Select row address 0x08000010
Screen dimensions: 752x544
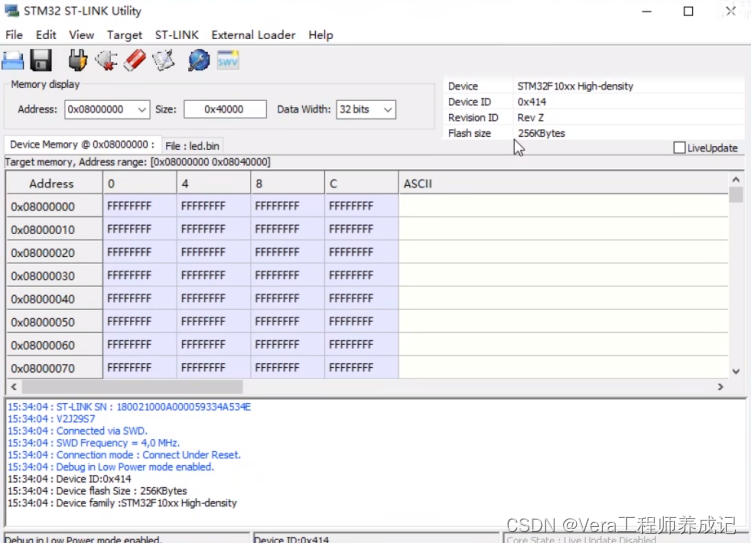(54, 229)
